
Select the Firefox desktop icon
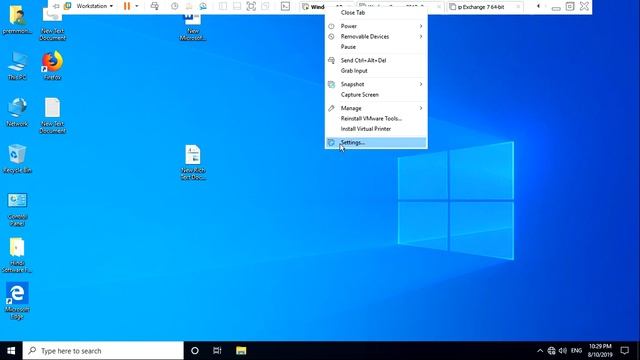tap(52, 66)
